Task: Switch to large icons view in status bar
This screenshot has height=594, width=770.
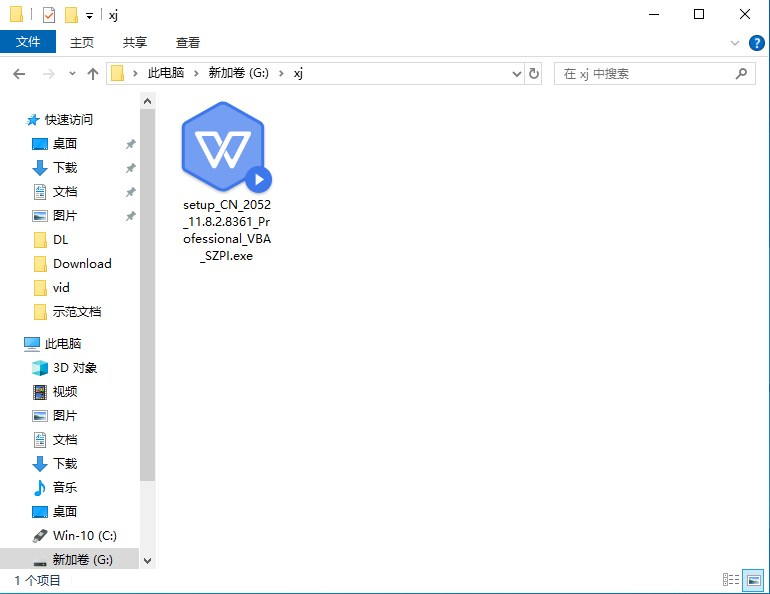Action: [x=752, y=580]
